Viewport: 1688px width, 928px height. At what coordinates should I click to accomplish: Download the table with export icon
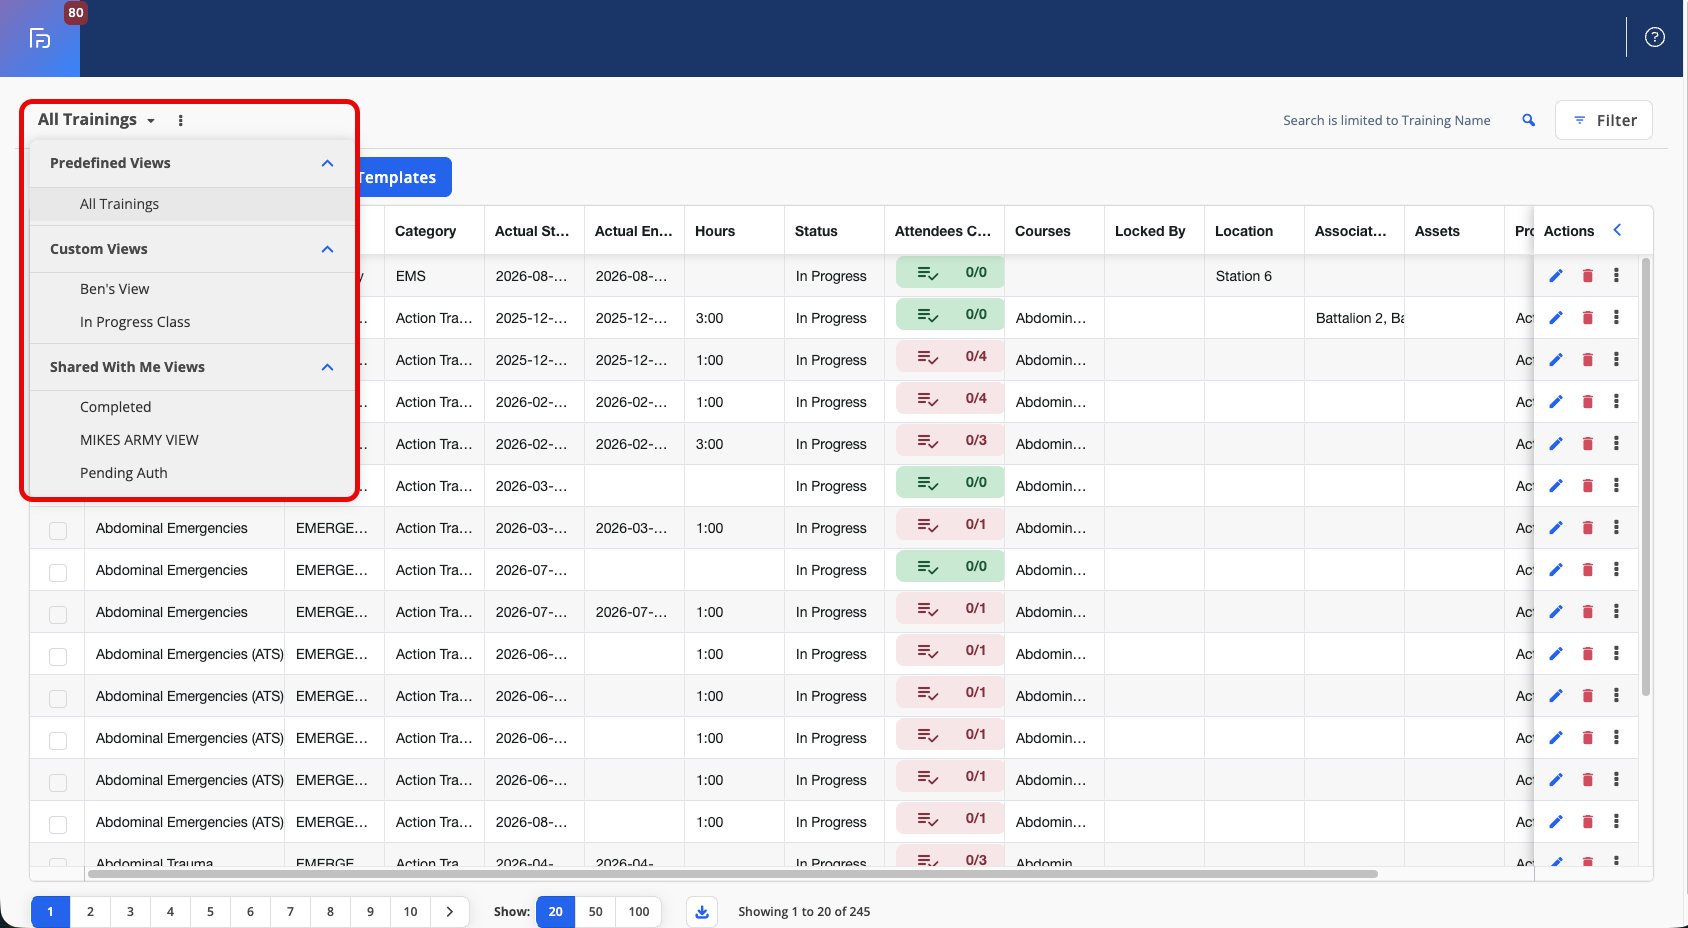(x=702, y=912)
